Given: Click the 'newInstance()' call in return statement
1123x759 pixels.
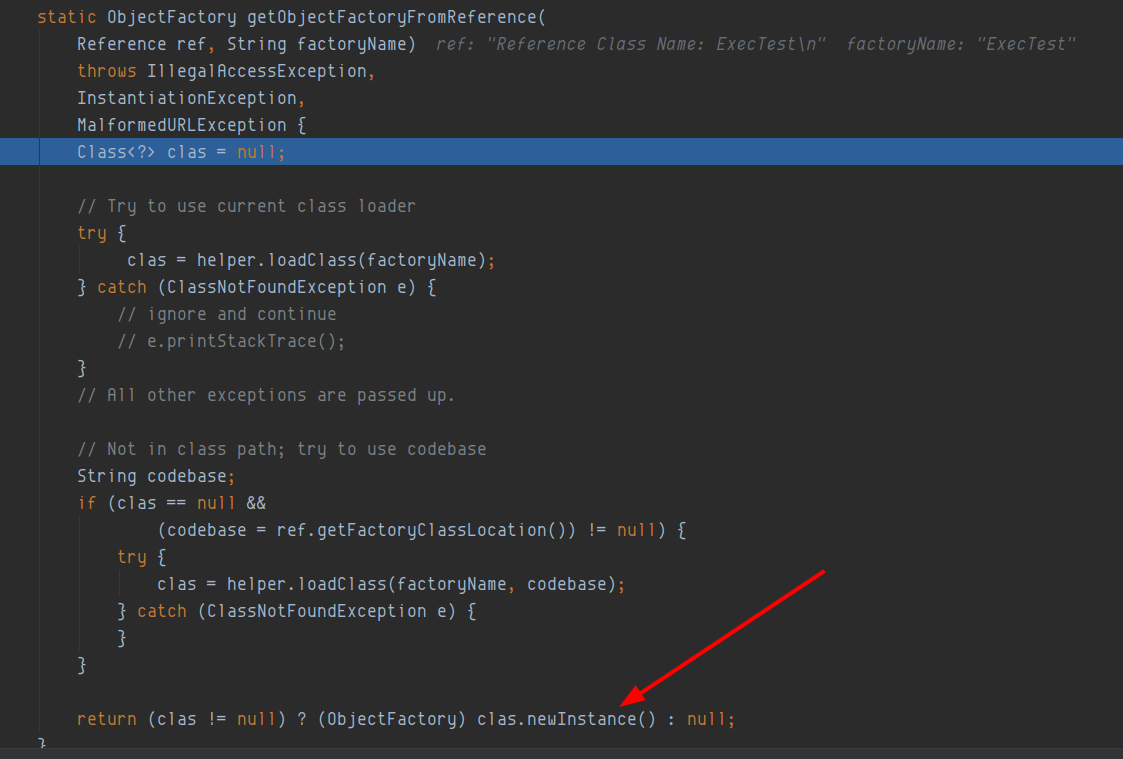Looking at the screenshot, I should pyautogui.click(x=591, y=719).
